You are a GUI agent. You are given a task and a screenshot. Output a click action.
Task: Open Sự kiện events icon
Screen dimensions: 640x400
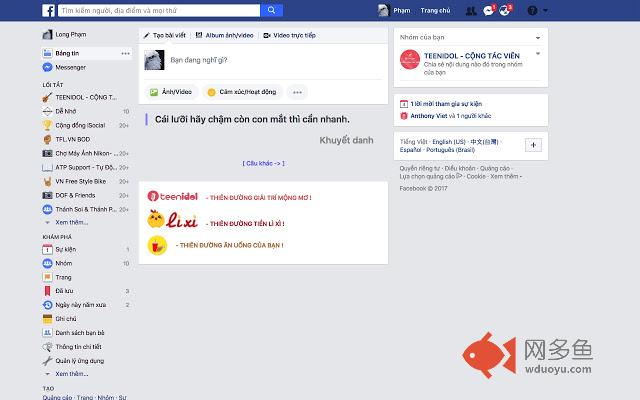47,249
